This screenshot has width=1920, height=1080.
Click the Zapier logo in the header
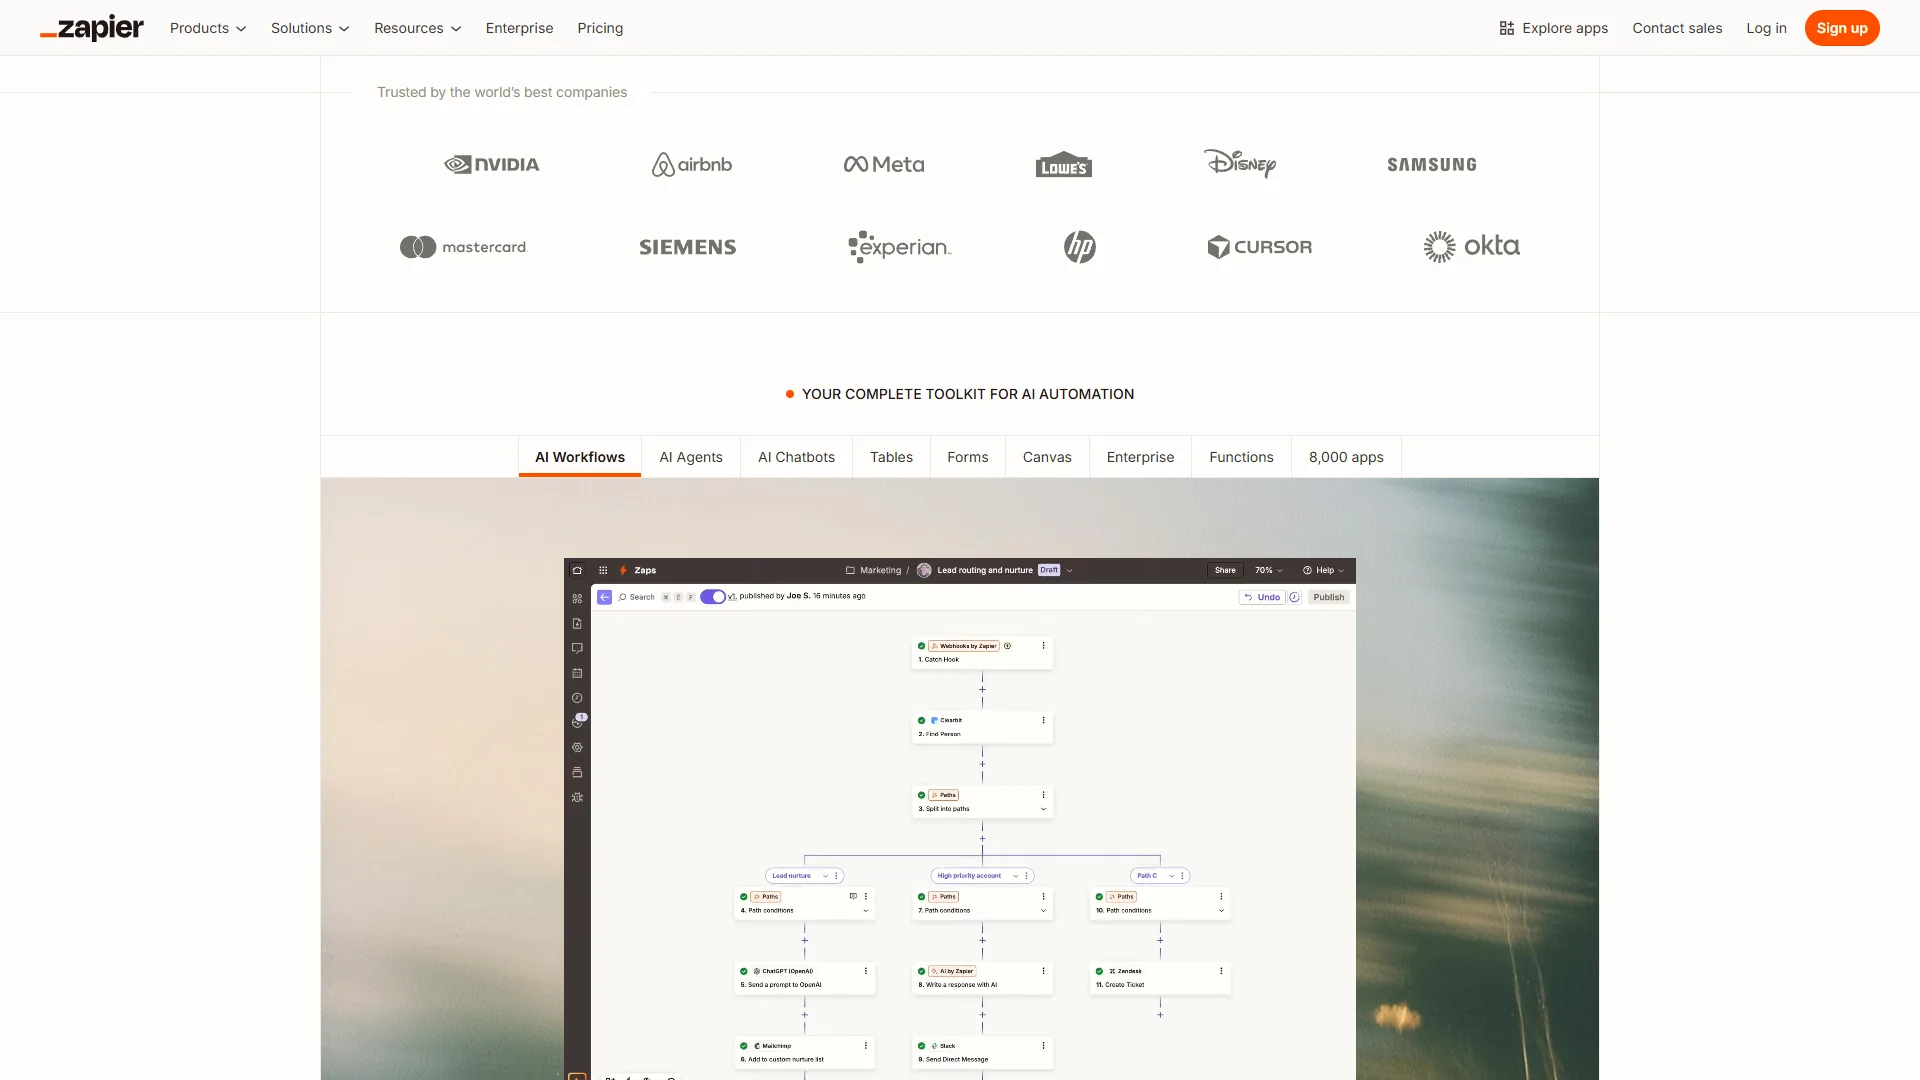click(x=92, y=28)
